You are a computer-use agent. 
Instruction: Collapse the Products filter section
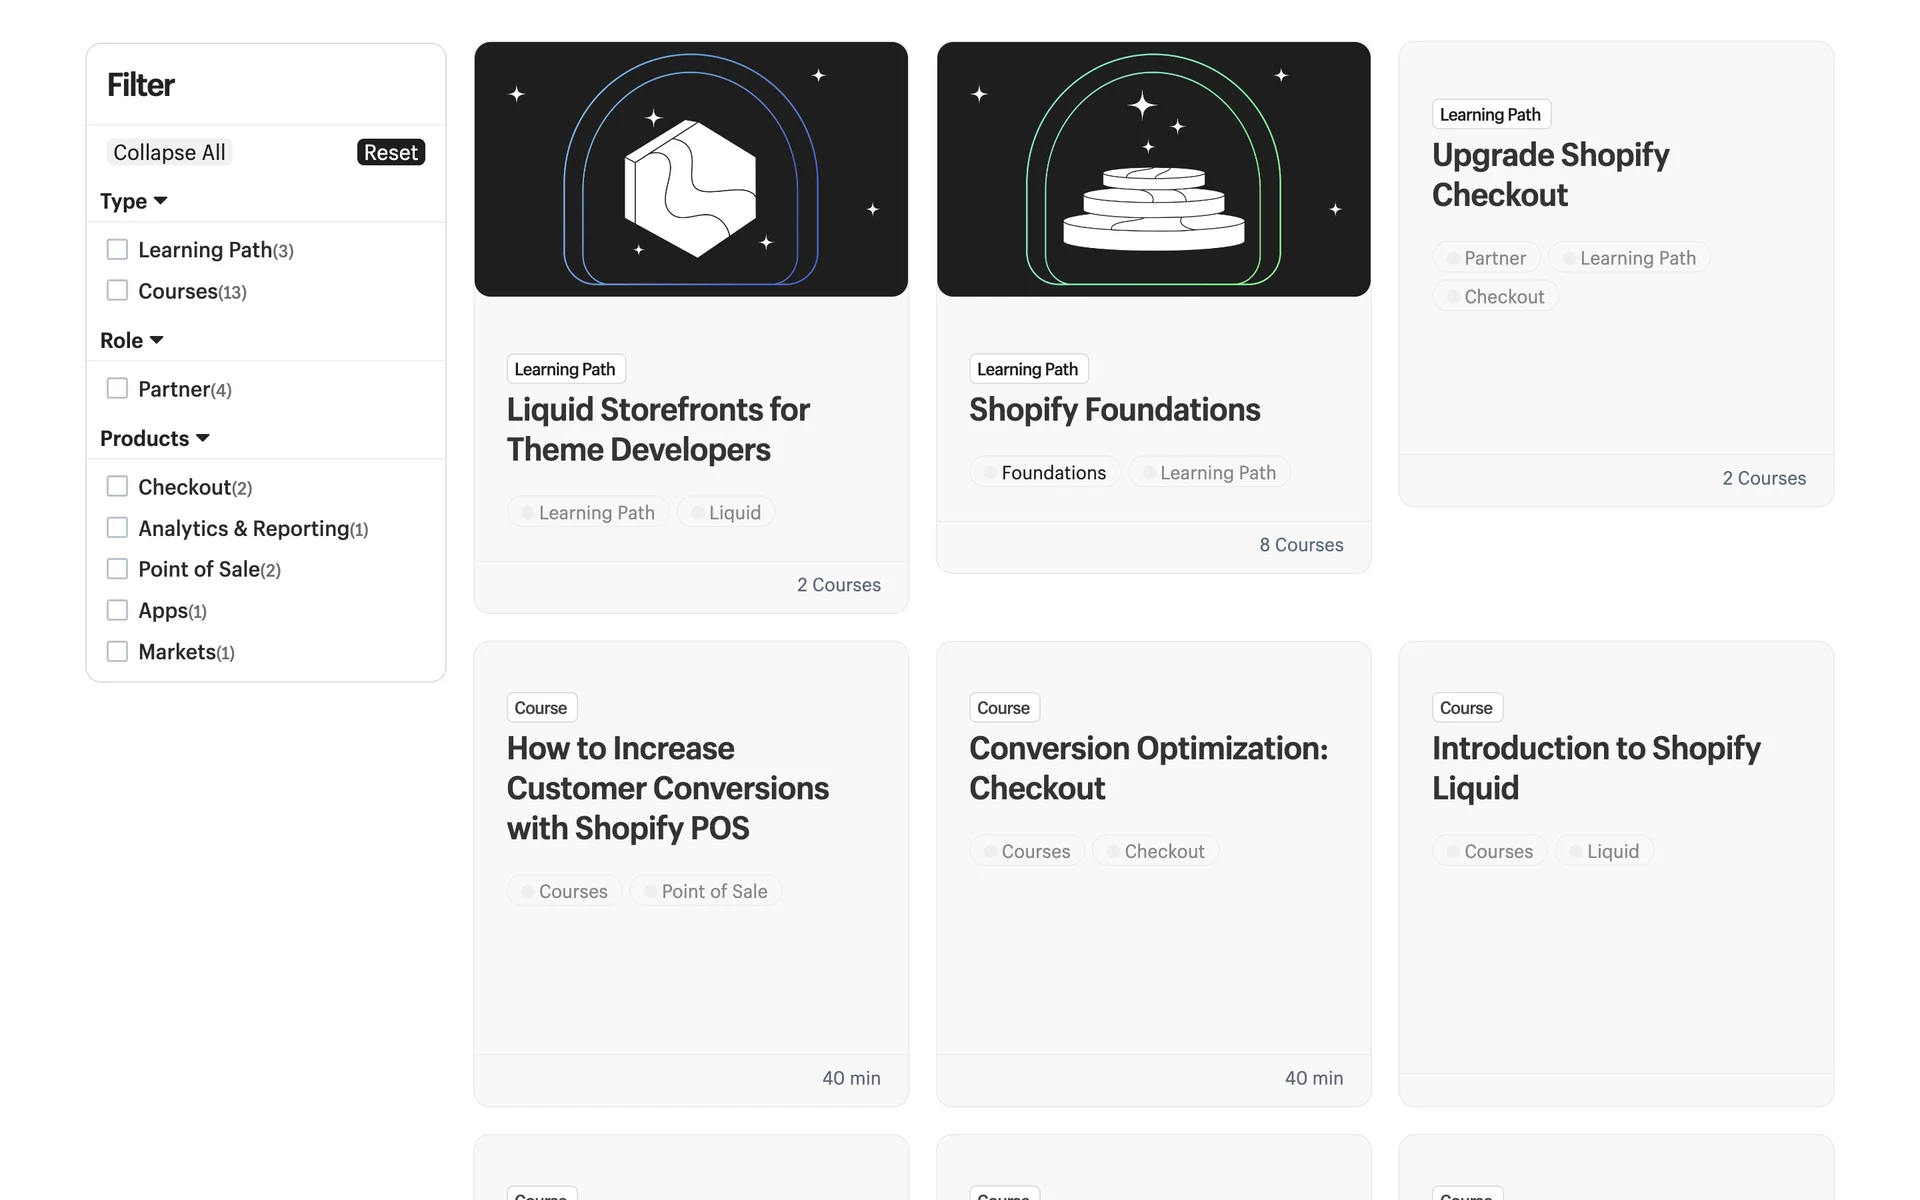[x=155, y=438]
